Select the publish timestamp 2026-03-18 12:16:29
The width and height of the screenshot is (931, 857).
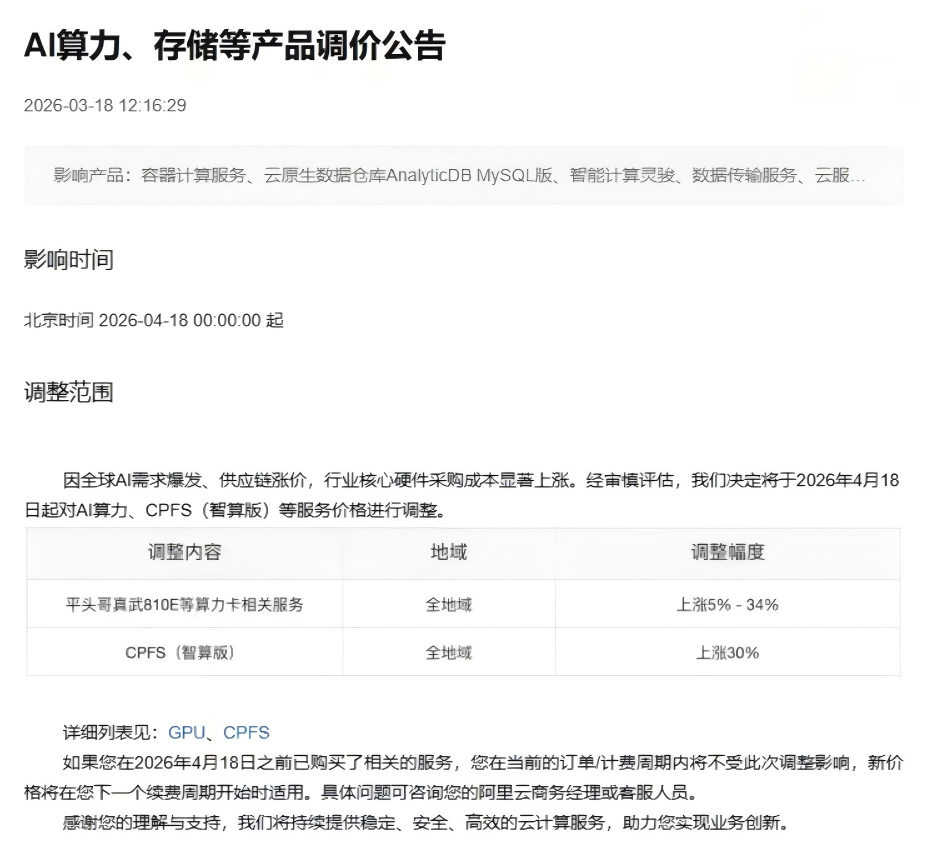tap(105, 106)
